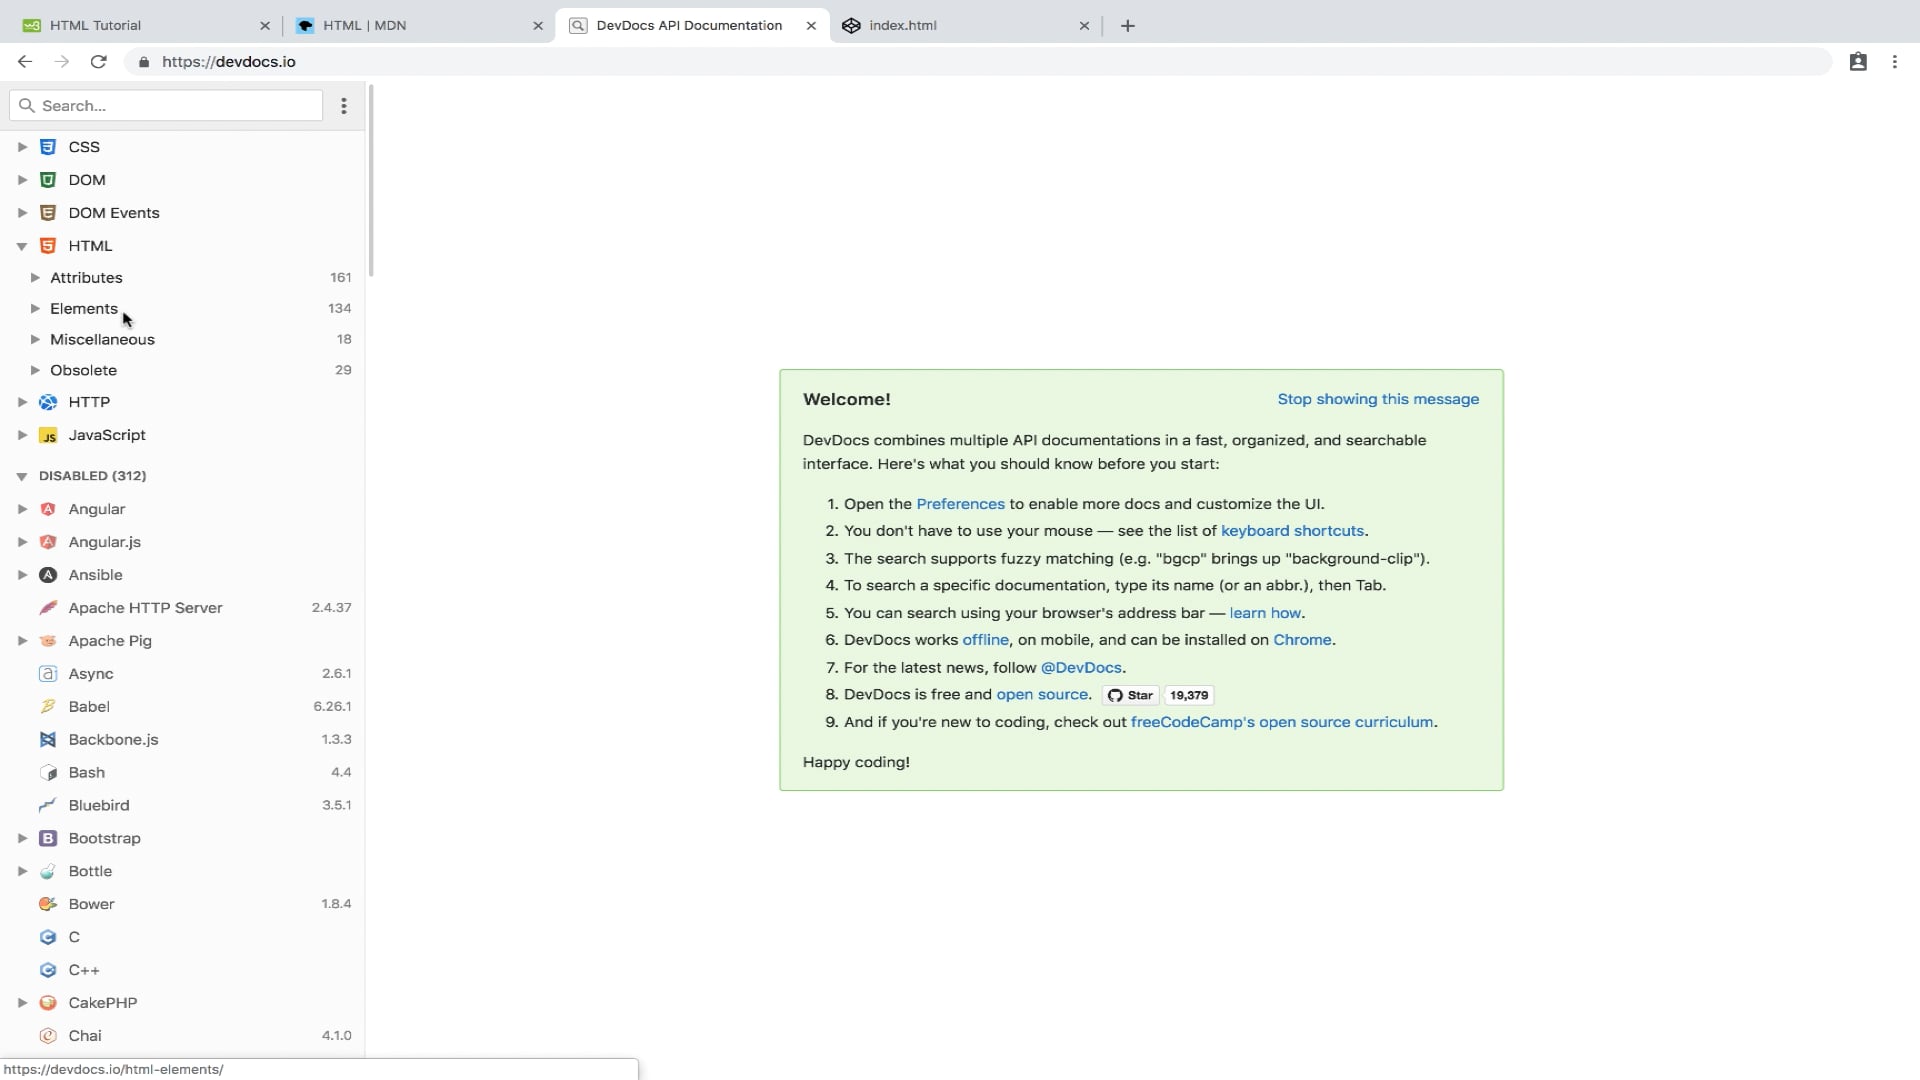Screen dimensions: 1920x1080
Task: Open the Preferences link in the welcome box
Action: 960,504
